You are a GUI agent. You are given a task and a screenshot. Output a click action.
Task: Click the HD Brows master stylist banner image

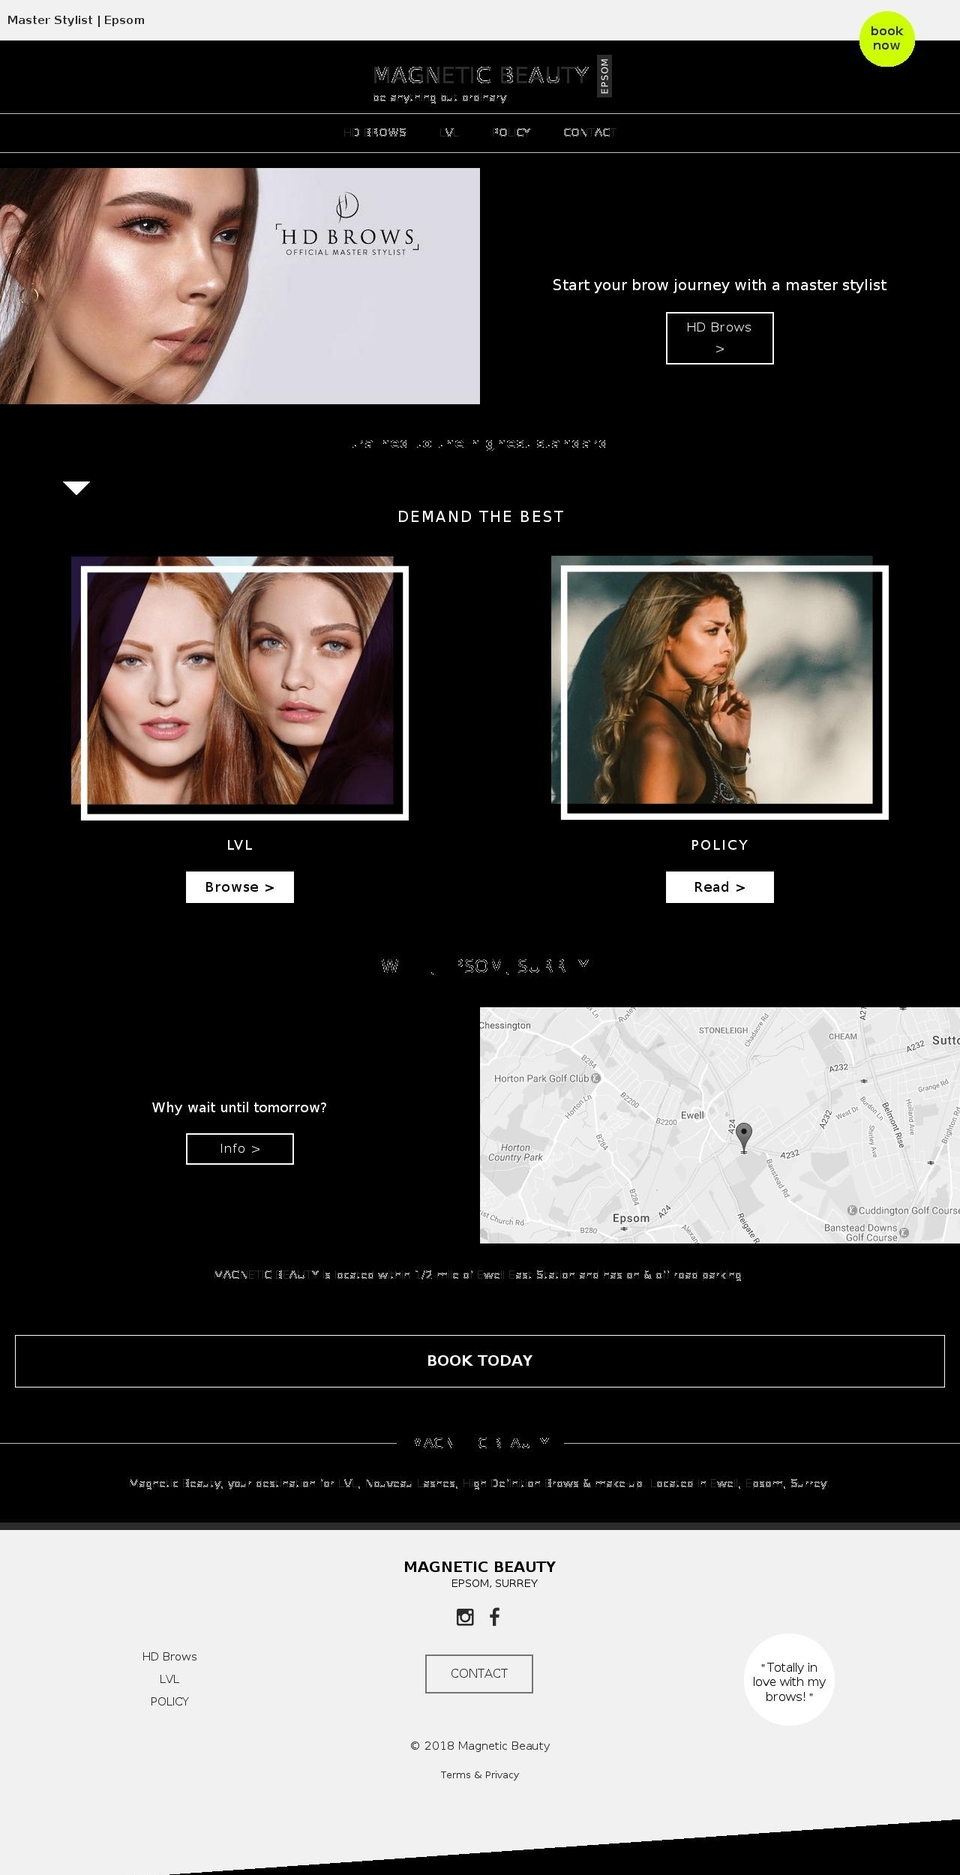click(x=240, y=286)
